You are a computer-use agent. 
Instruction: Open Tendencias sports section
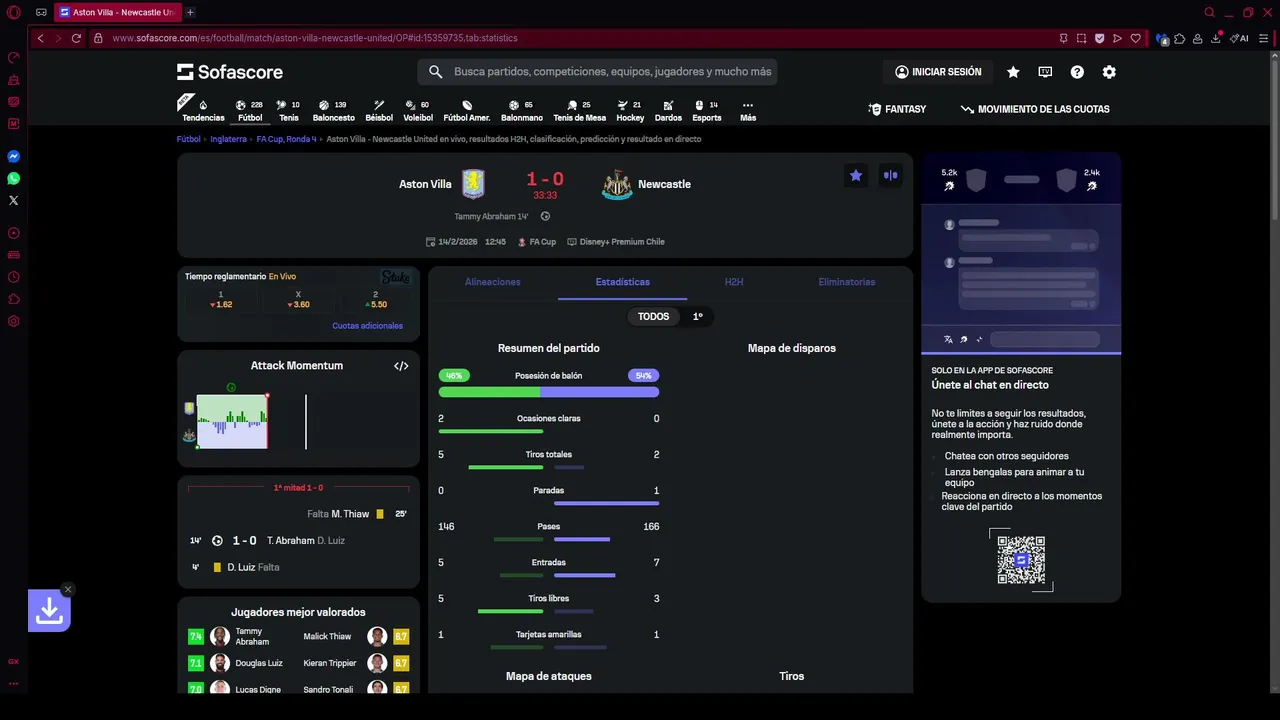(x=203, y=110)
